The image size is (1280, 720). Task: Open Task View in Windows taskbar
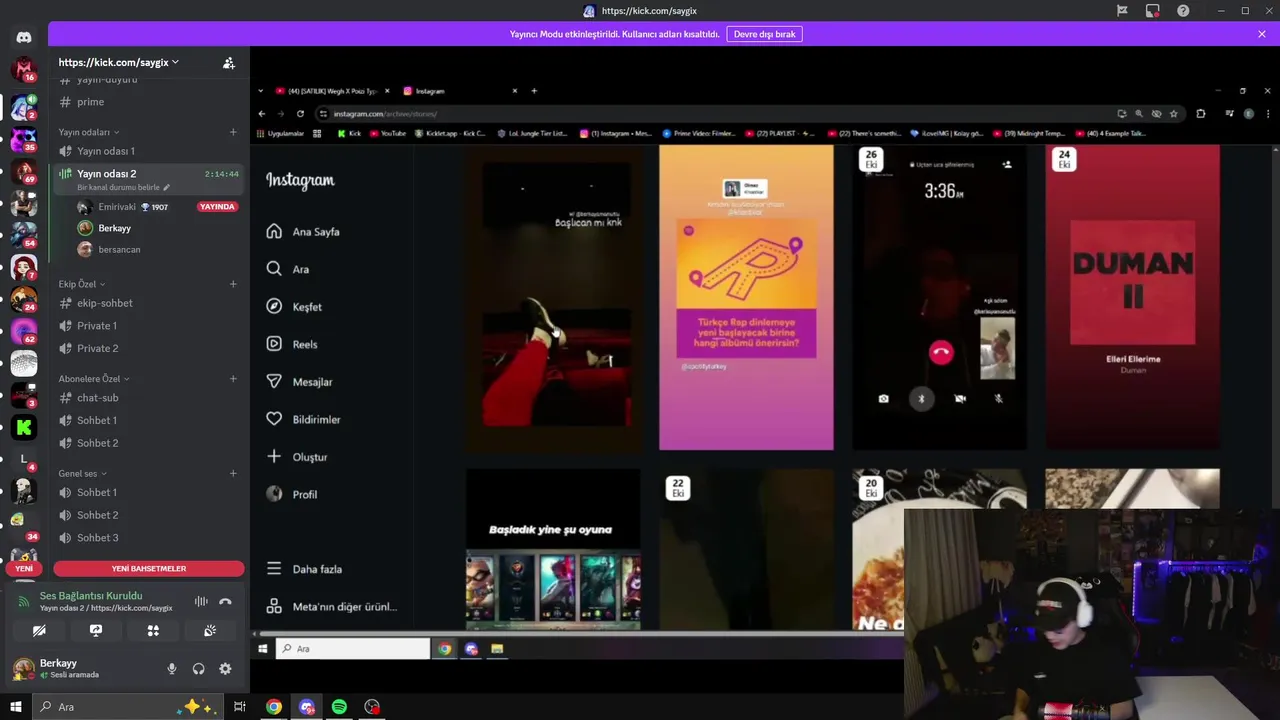click(240, 707)
